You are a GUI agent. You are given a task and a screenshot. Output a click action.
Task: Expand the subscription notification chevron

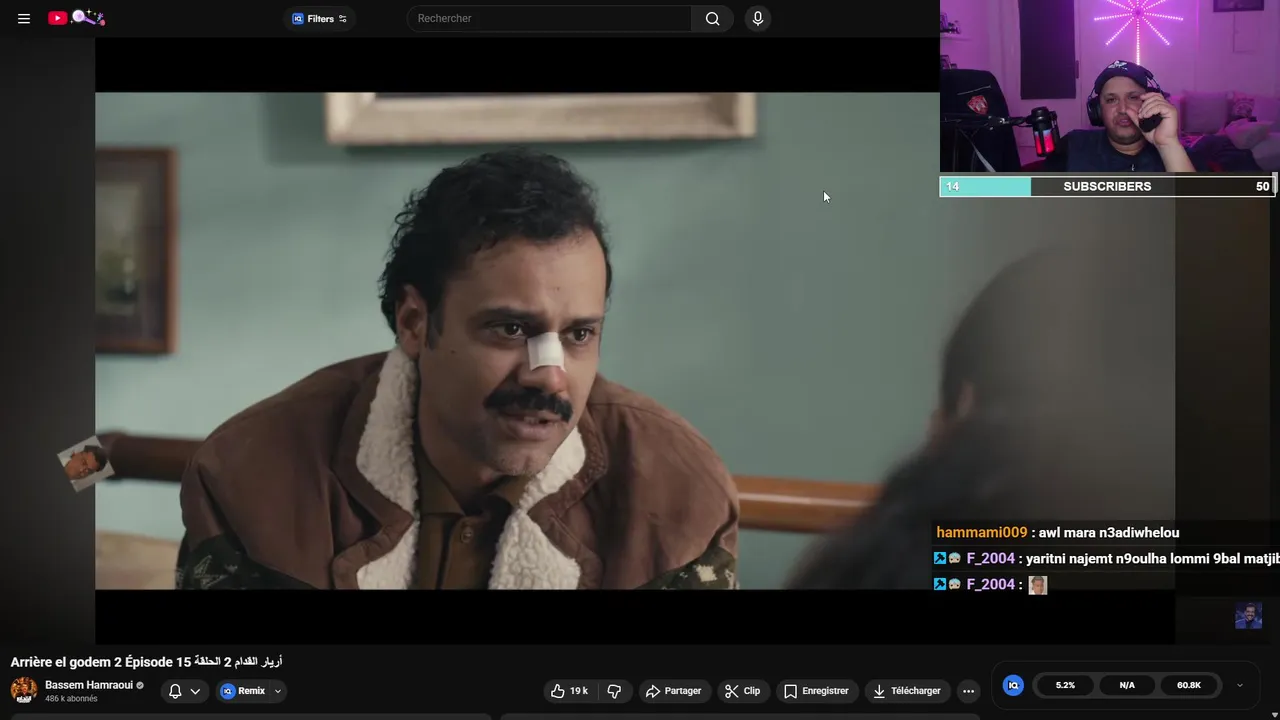pyautogui.click(x=195, y=691)
